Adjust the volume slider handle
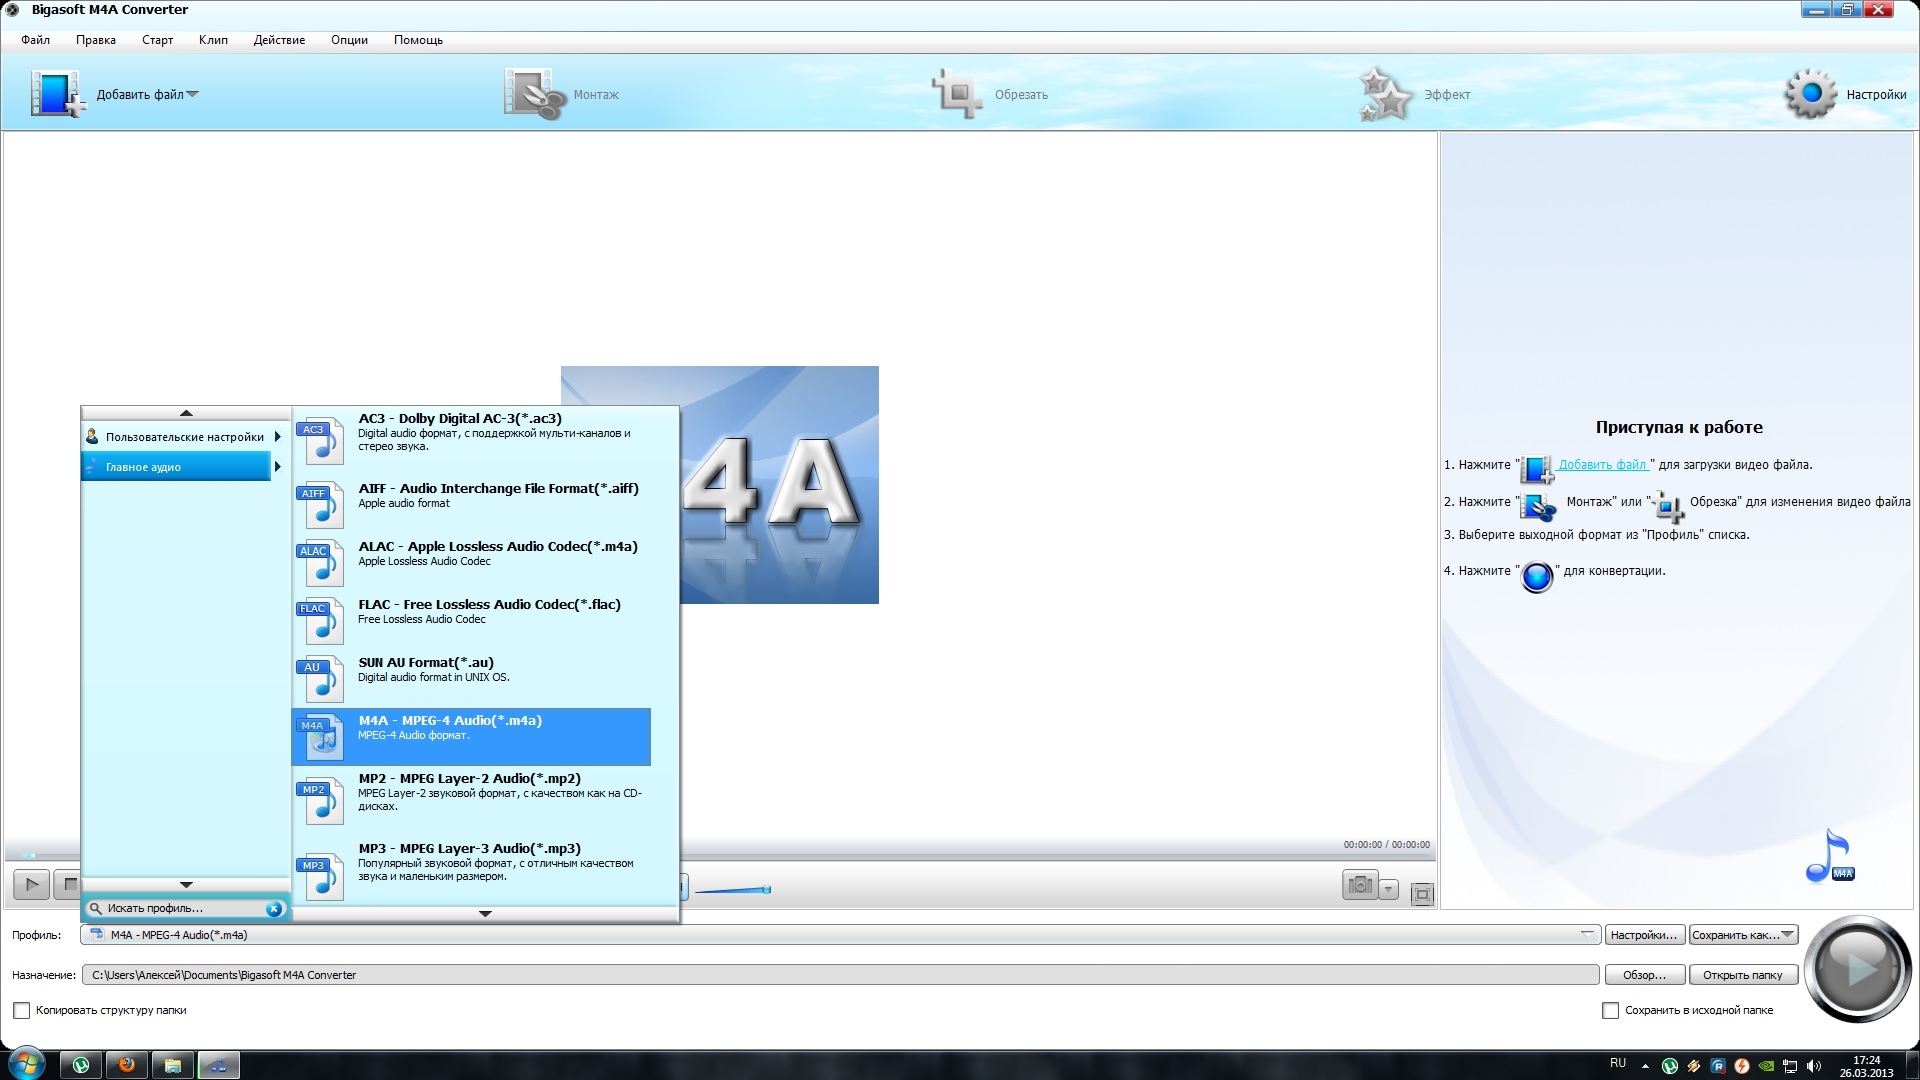This screenshot has width=1920, height=1080. tap(767, 889)
